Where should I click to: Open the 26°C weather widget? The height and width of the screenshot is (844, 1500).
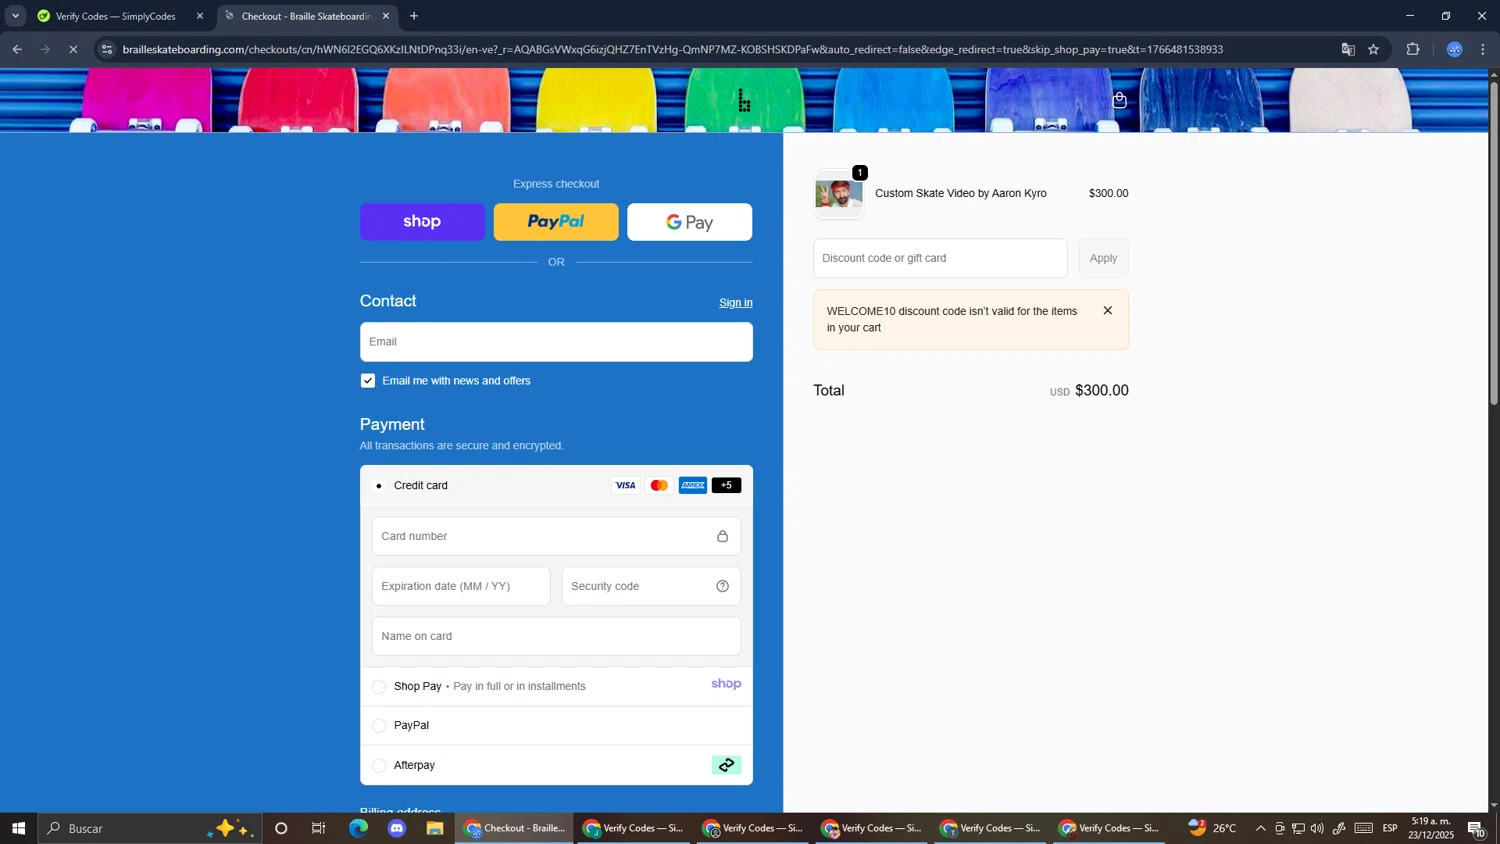click(1212, 828)
